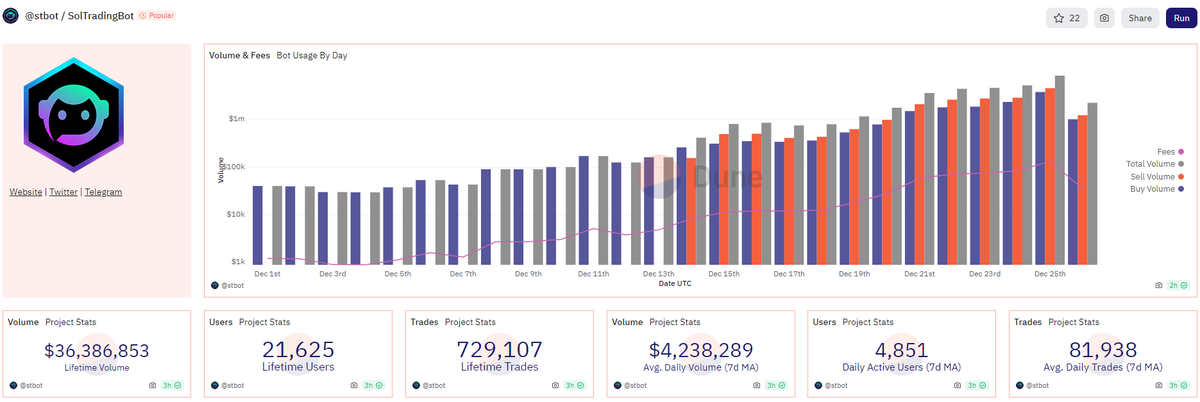This screenshot has width=1200, height=402.
Task: Toggle the Buy Volume legend series
Action: pos(1157,189)
